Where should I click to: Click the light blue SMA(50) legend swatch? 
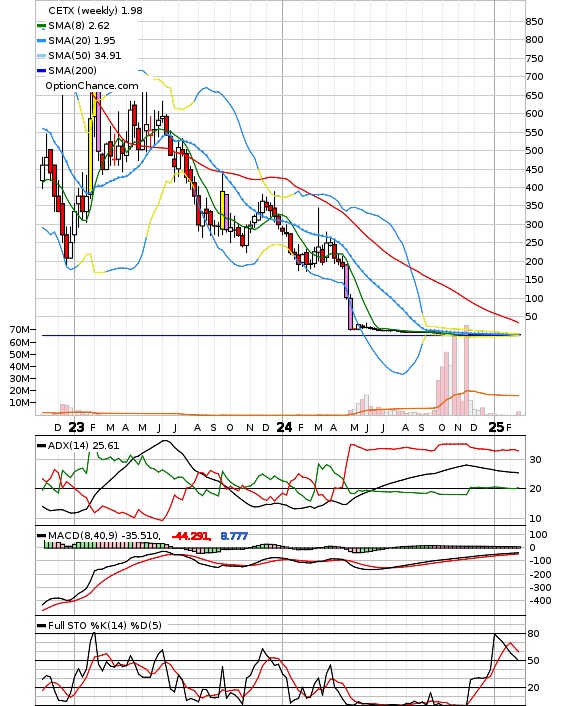41,55
